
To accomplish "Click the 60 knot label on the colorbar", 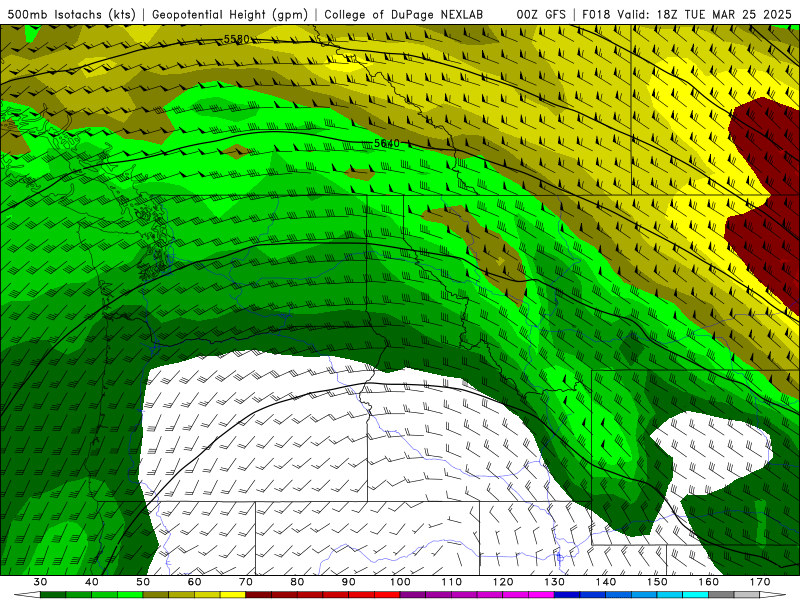I will pyautogui.click(x=194, y=582).
